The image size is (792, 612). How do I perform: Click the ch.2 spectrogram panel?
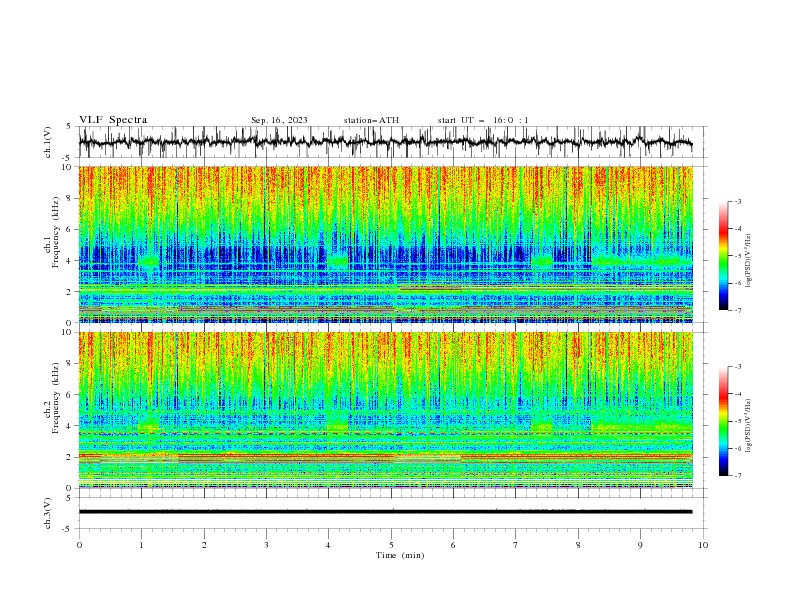pos(385,410)
